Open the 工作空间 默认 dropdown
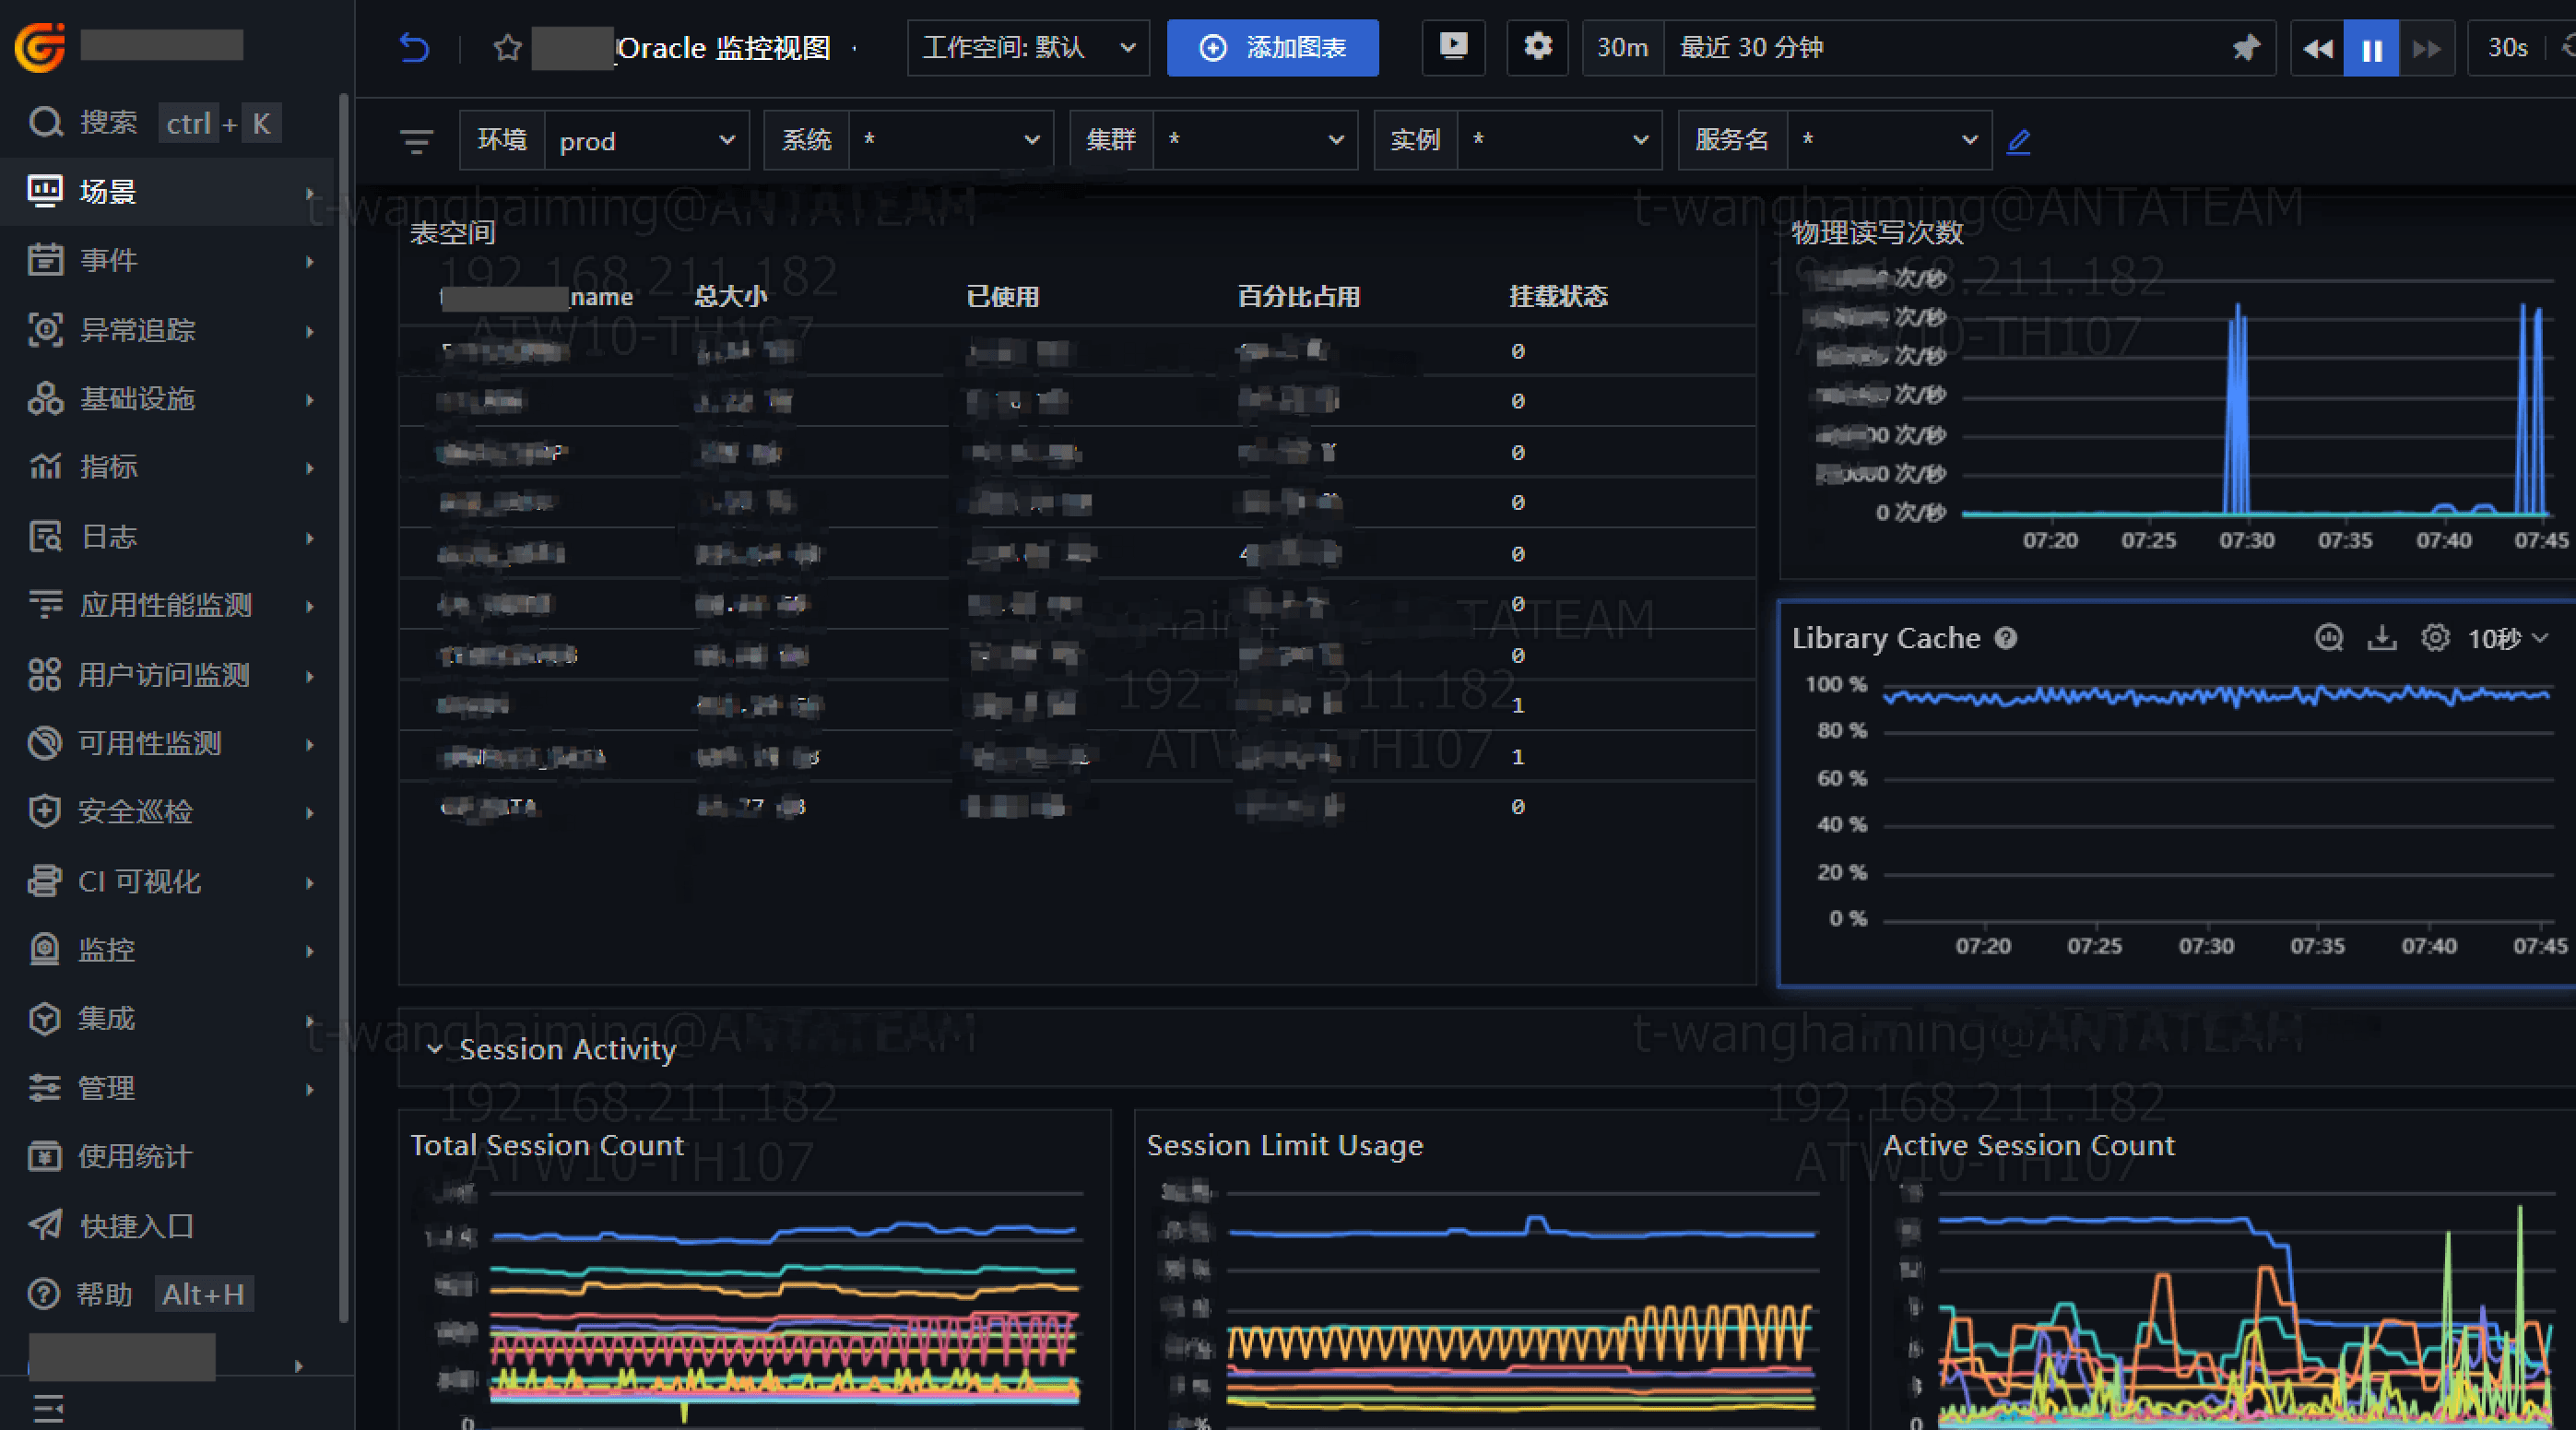The height and width of the screenshot is (1430, 2576). 1027,47
